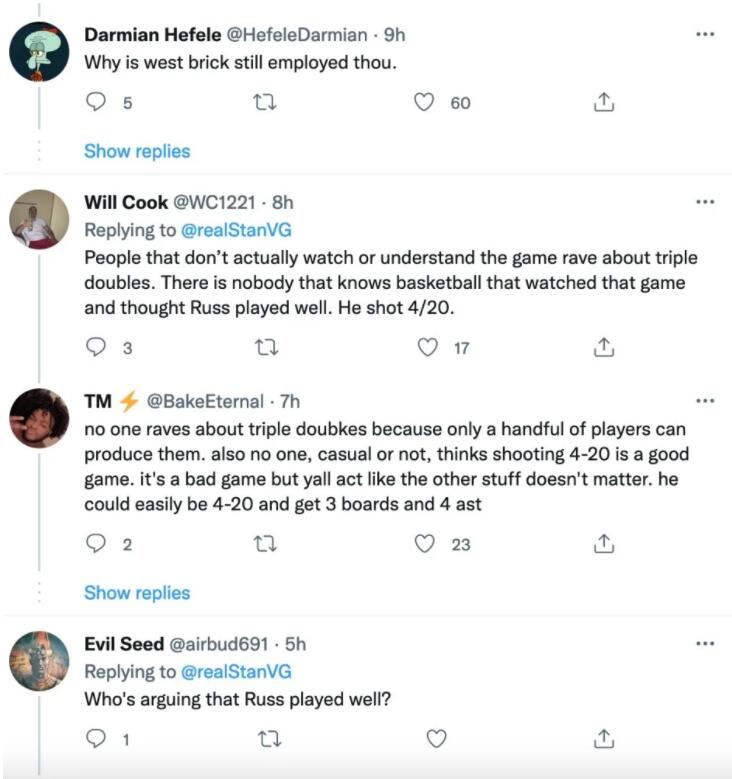Show replies under TM's tweet

click(x=137, y=592)
